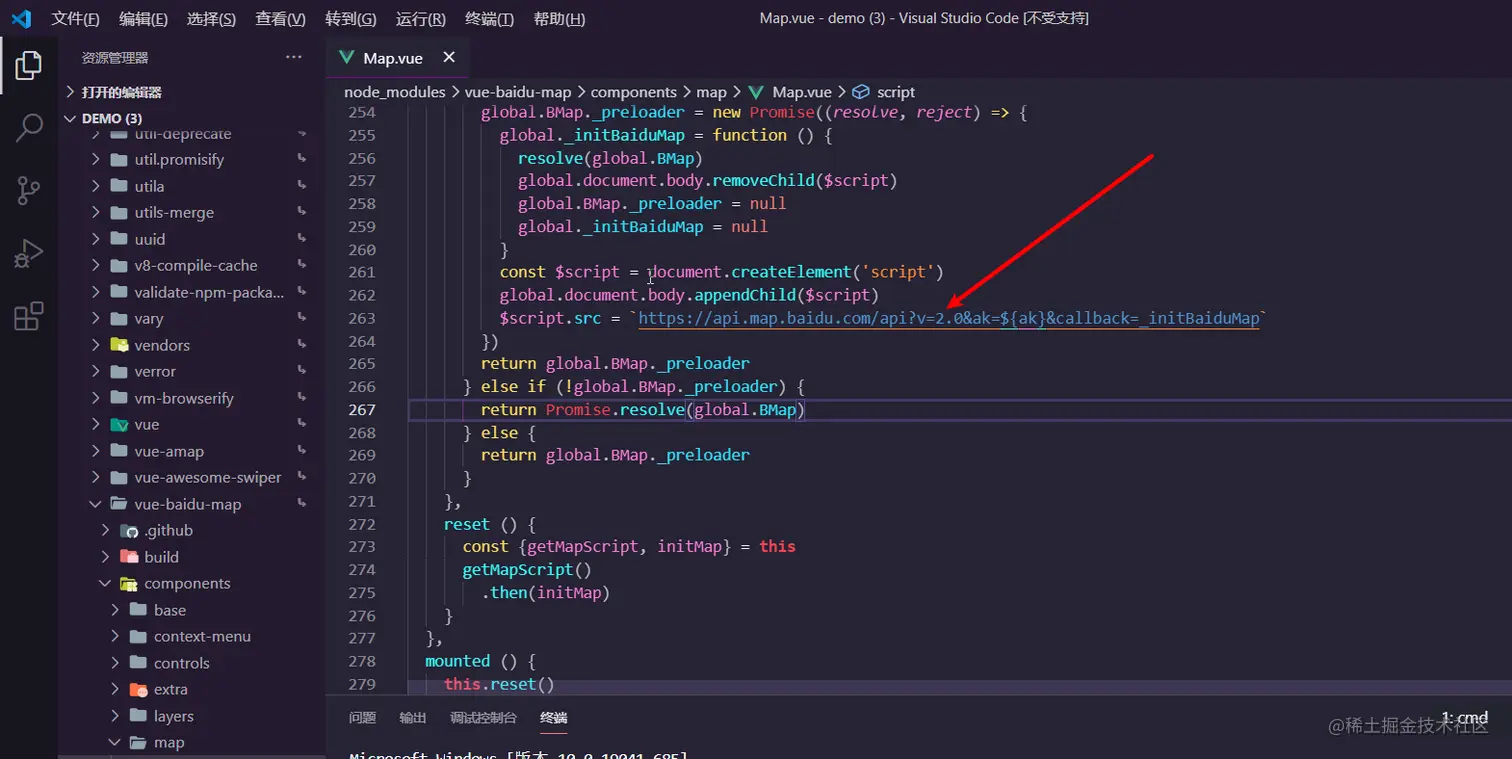Click the .github folder icon
The width and height of the screenshot is (1512, 759).
[x=129, y=530]
